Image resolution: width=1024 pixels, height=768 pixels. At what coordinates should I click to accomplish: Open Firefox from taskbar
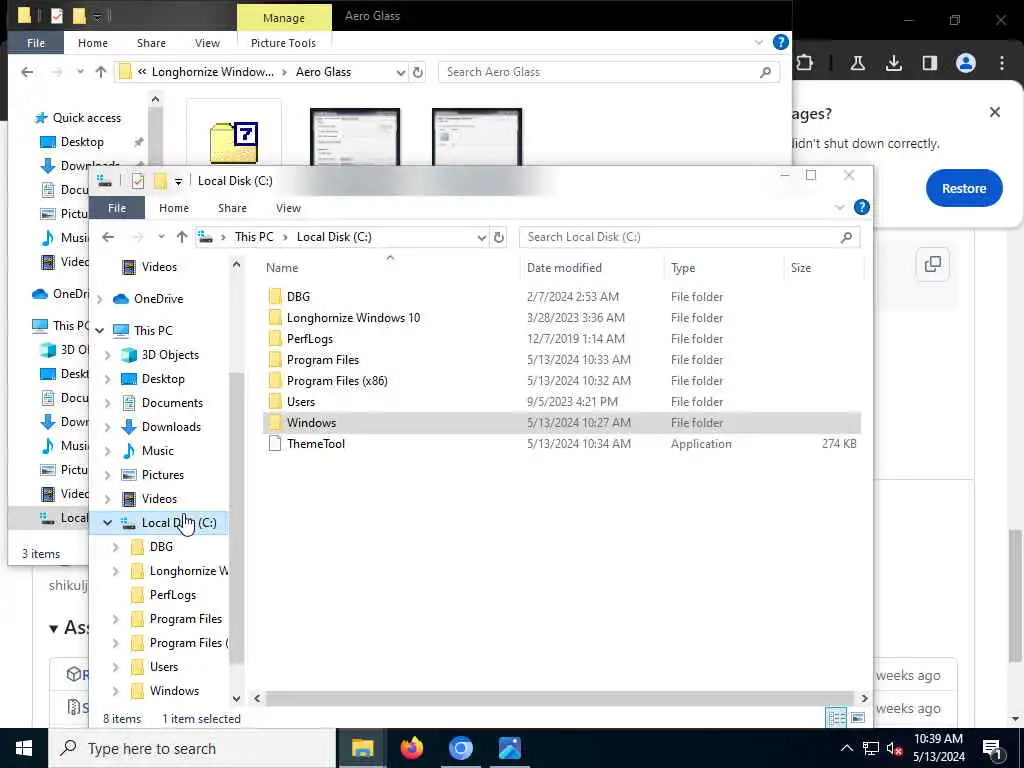click(x=411, y=748)
